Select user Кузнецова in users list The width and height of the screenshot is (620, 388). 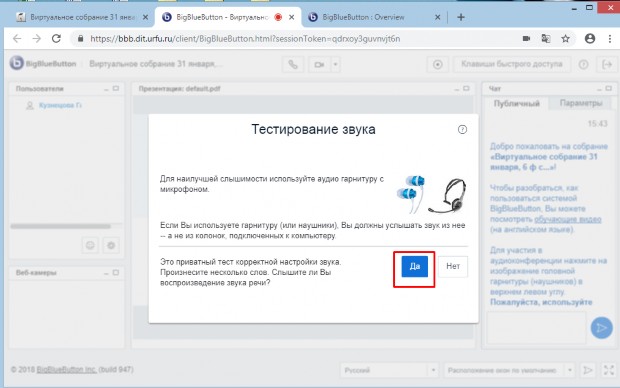[x=60, y=105]
